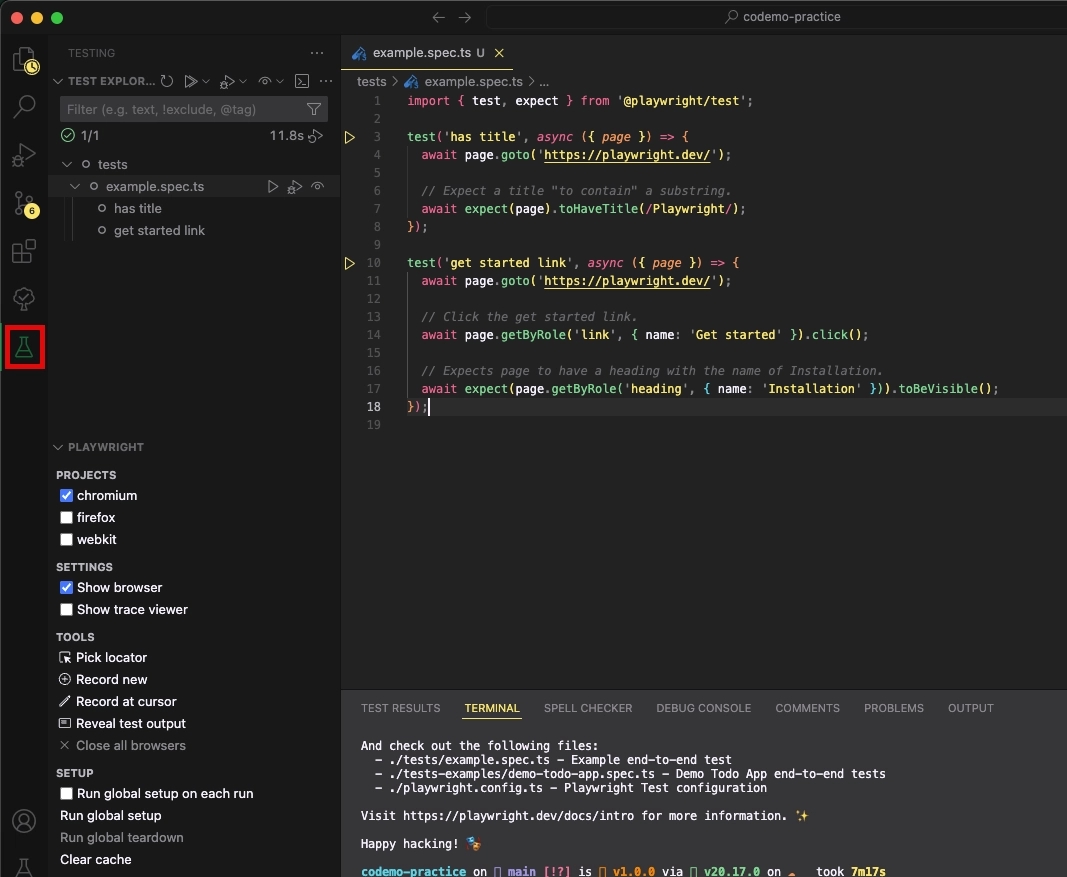Debug tests in example.spec.ts row bug icon
The image size is (1067, 877).
pyautogui.click(x=295, y=186)
